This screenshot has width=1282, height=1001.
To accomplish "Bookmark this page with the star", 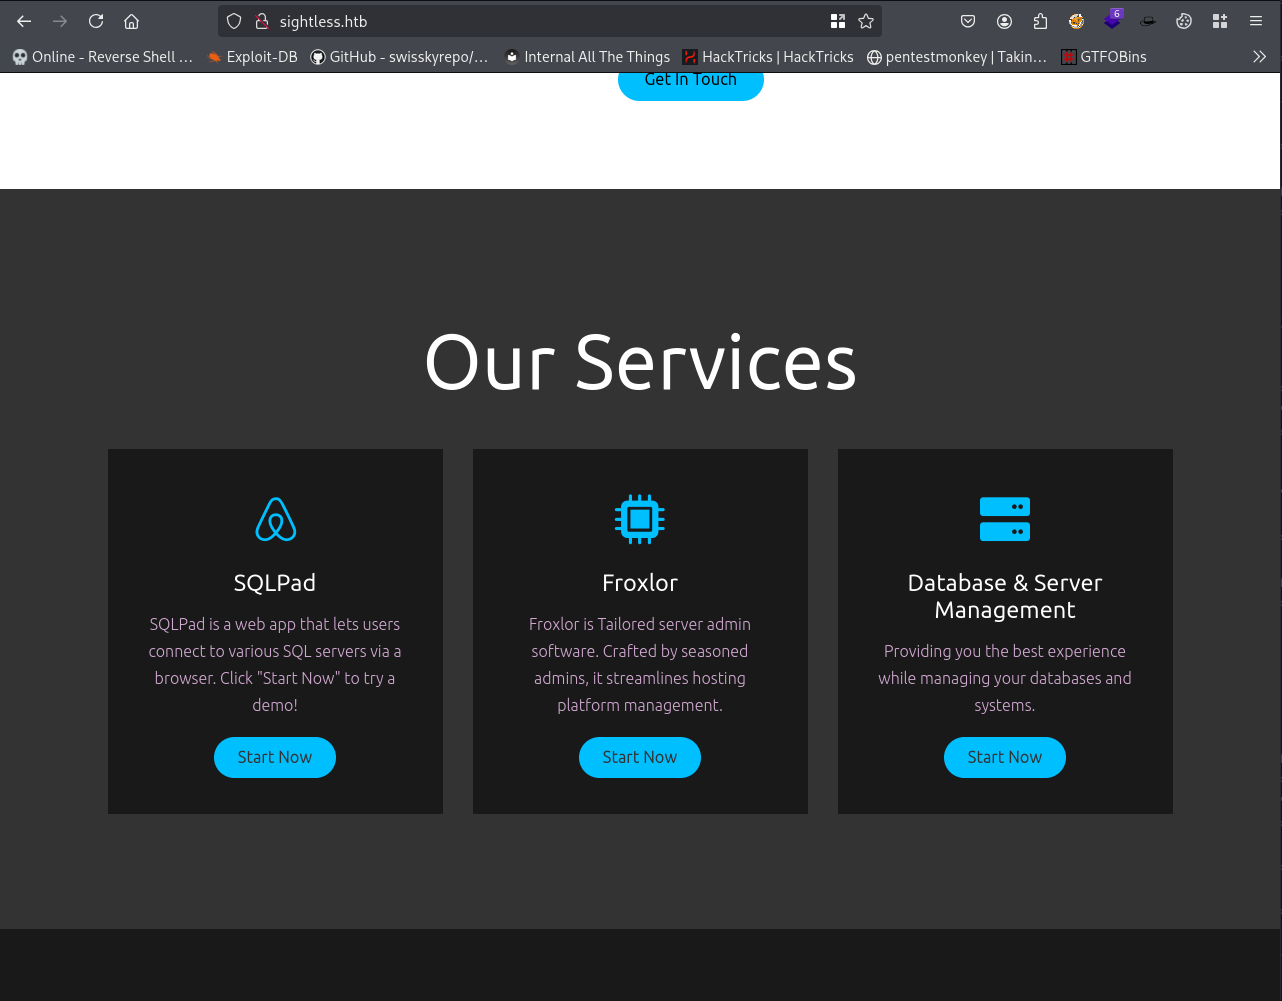I will [x=866, y=21].
